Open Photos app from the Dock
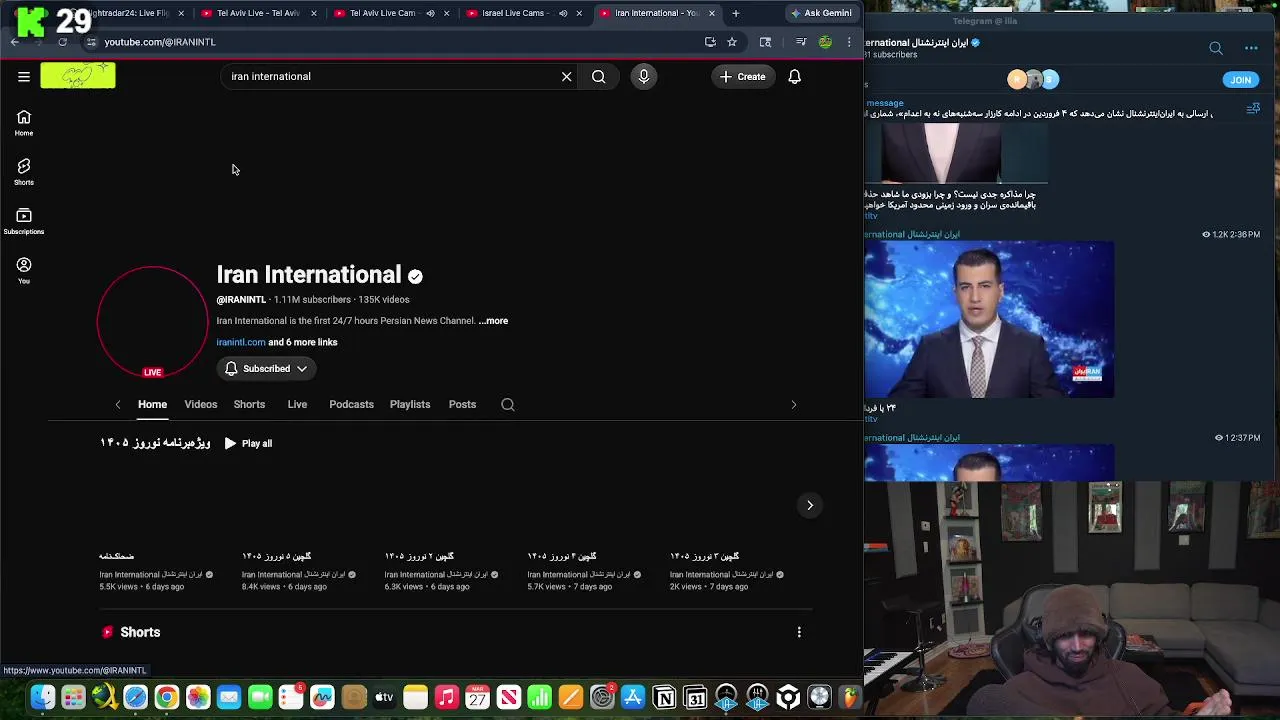This screenshot has width=1280, height=720. coord(198,697)
